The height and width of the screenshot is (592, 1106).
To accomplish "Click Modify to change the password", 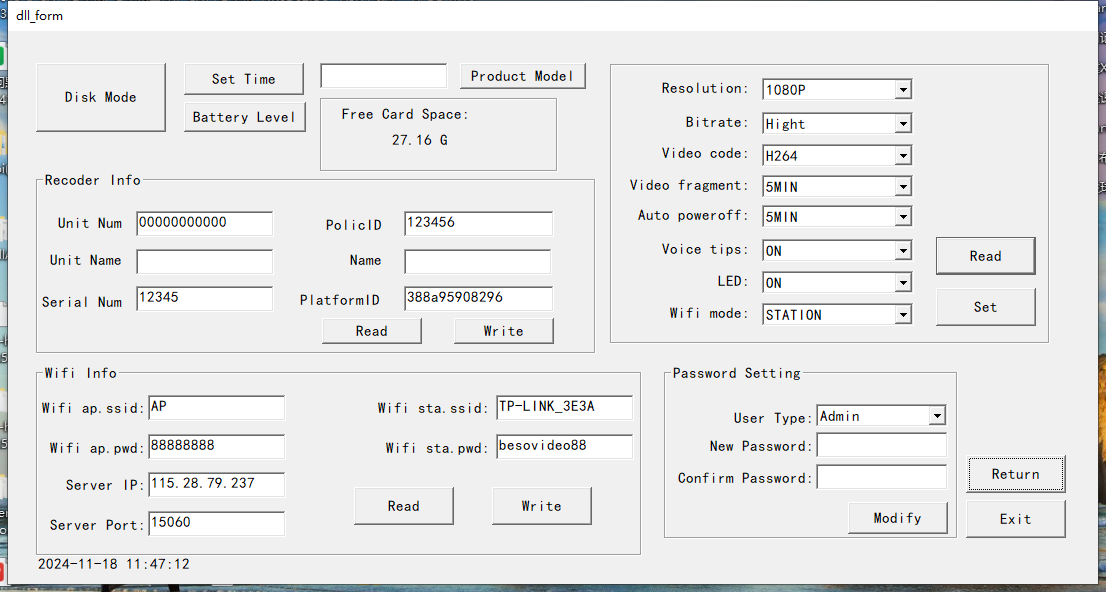I will pyautogui.click(x=897, y=518).
